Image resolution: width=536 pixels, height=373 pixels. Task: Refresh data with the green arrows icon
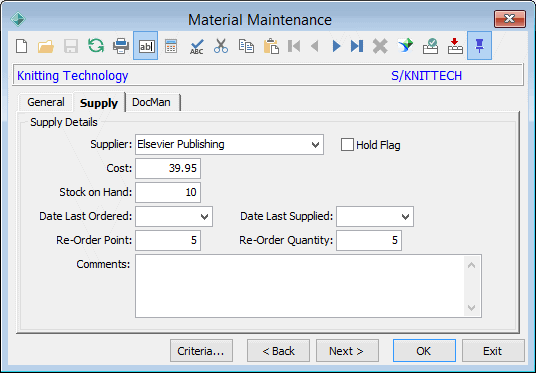click(x=96, y=45)
